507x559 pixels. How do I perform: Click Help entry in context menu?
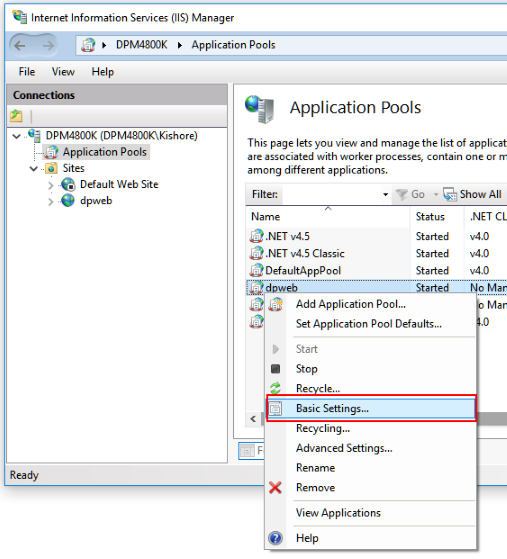pyautogui.click(x=370, y=538)
